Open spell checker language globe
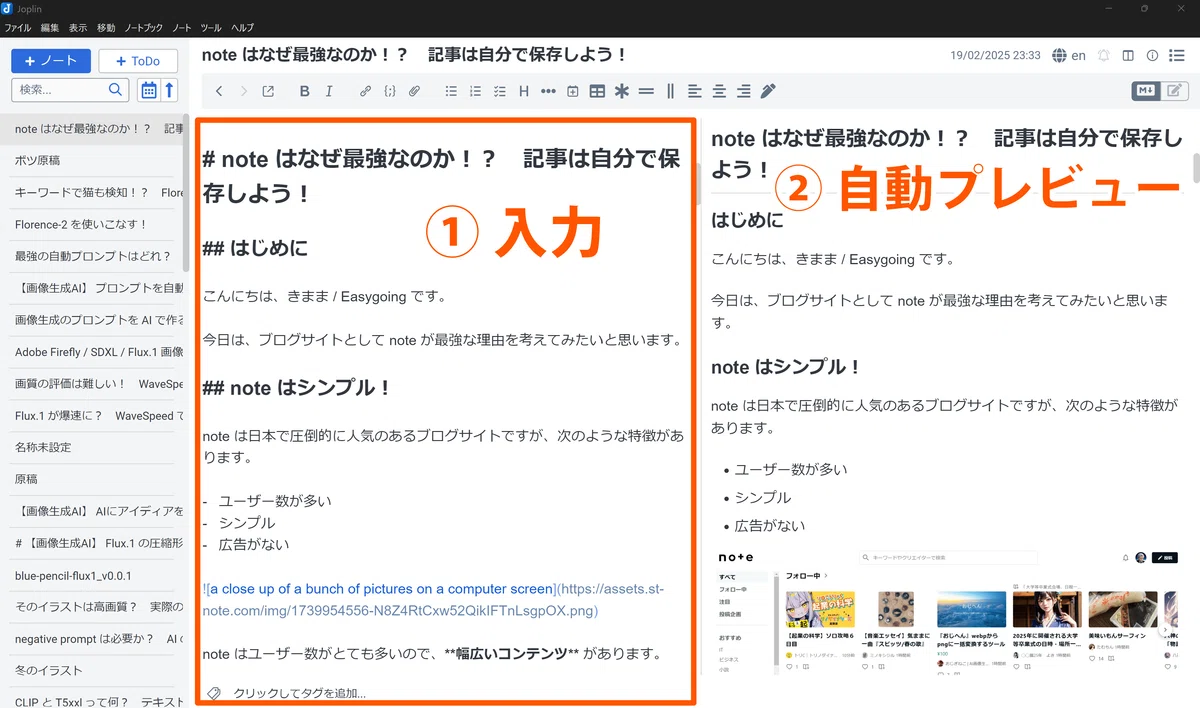Image resolution: width=1200 pixels, height=708 pixels. (1060, 56)
